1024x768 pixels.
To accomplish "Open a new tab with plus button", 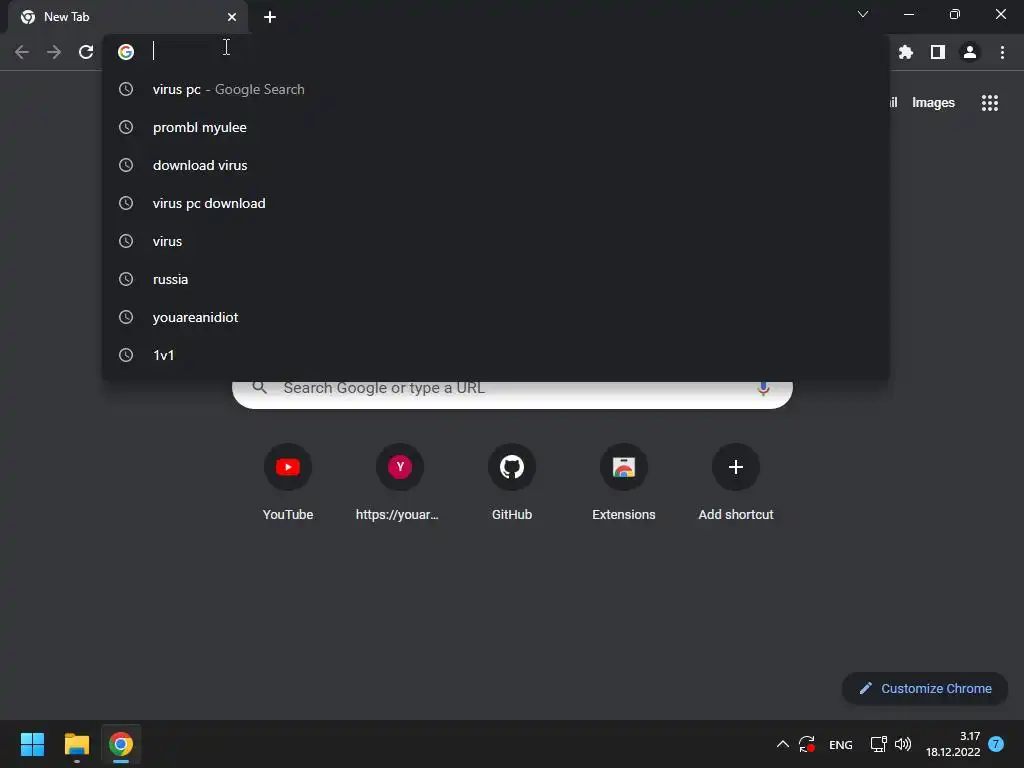I will (270, 17).
